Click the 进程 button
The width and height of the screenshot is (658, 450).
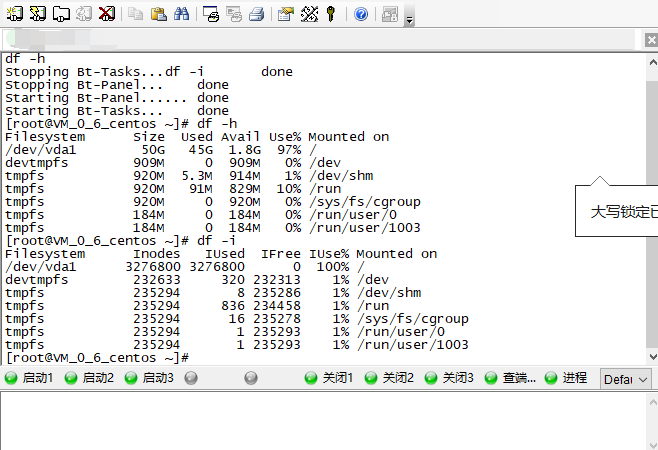[566, 378]
